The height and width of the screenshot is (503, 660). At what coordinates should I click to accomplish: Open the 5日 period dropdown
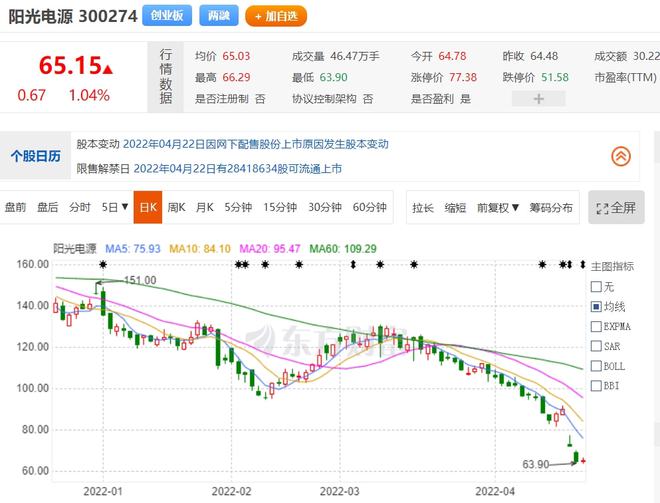pos(115,207)
